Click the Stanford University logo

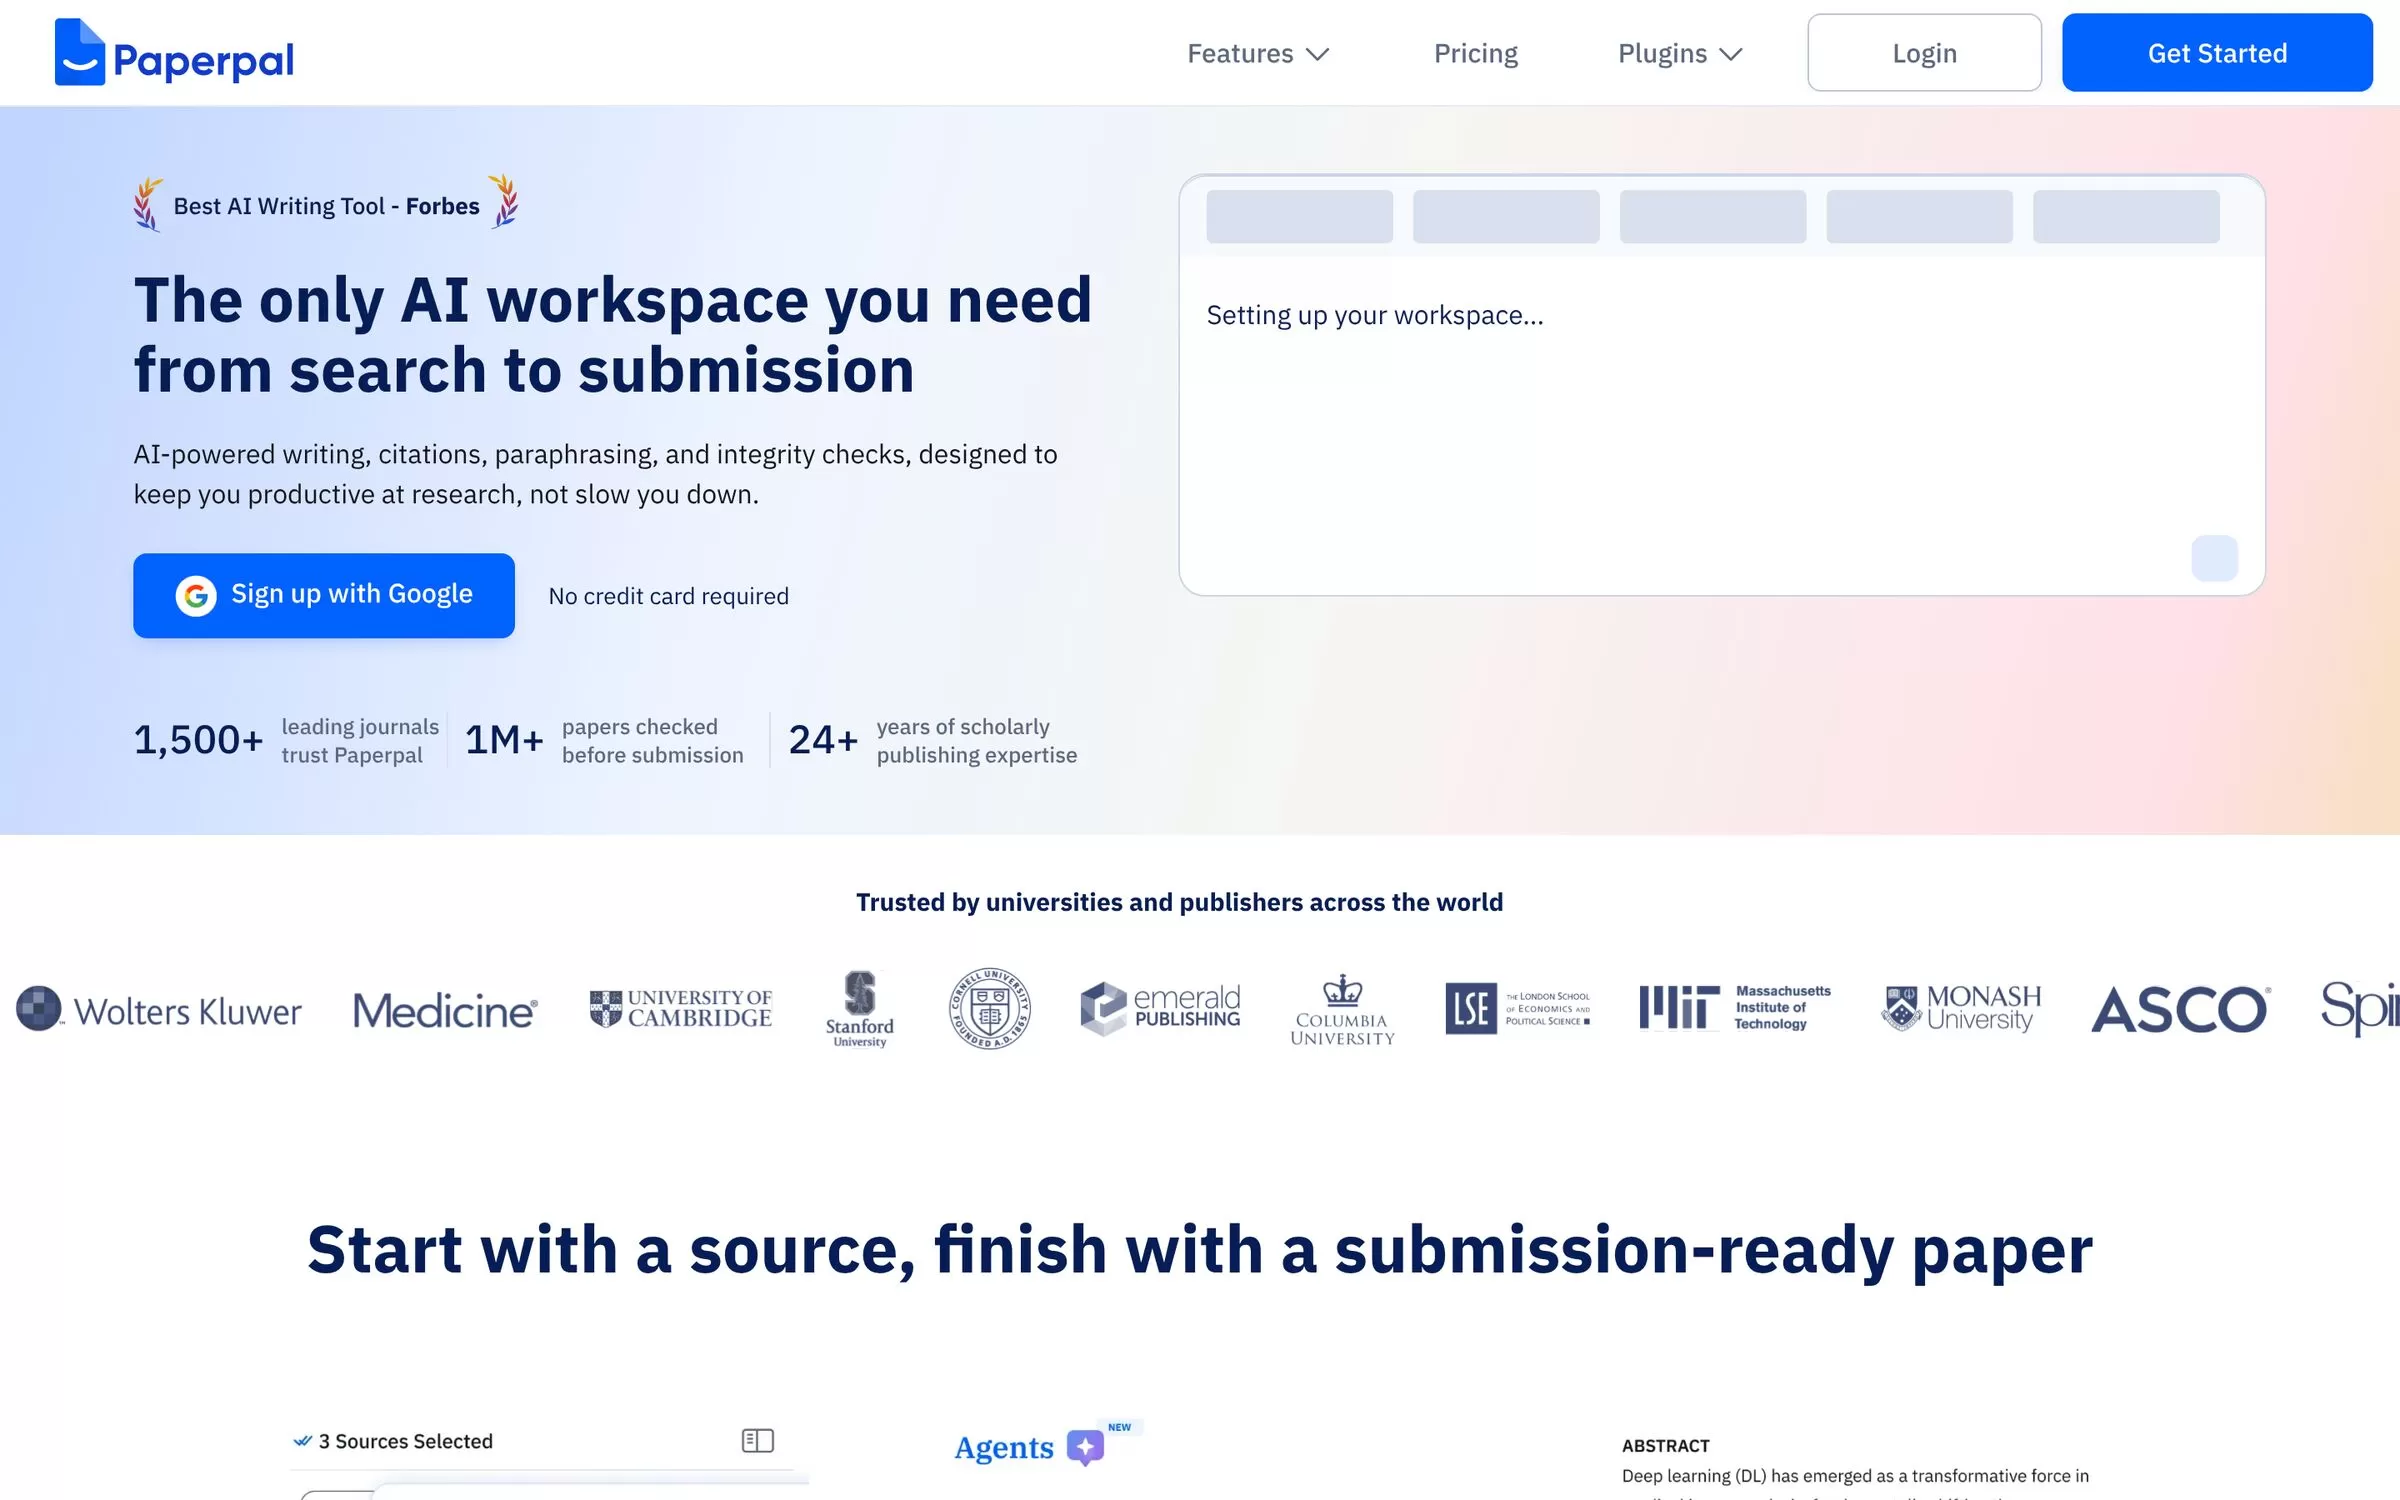coord(860,1008)
